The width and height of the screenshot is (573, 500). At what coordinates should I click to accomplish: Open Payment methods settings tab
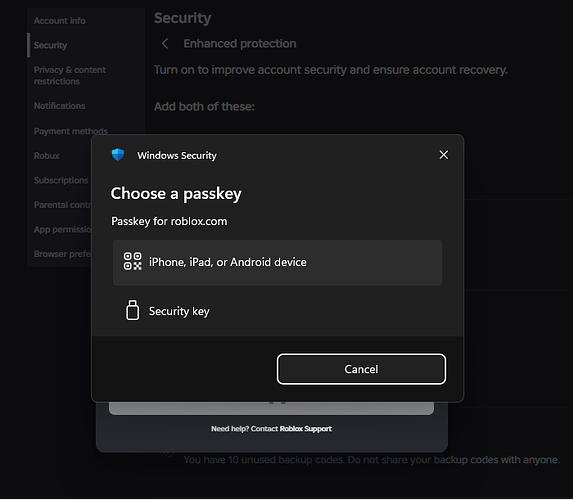tap(71, 131)
